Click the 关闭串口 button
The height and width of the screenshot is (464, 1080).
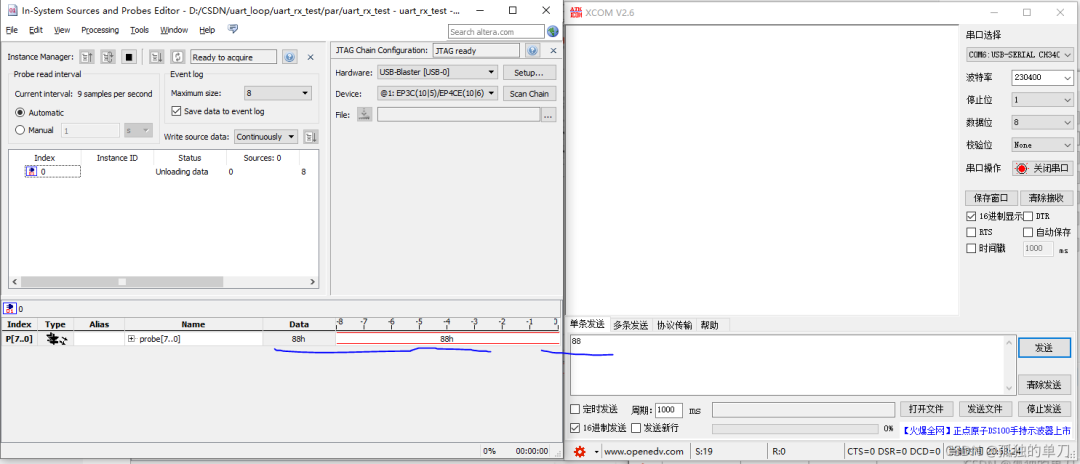[x=1042, y=168]
